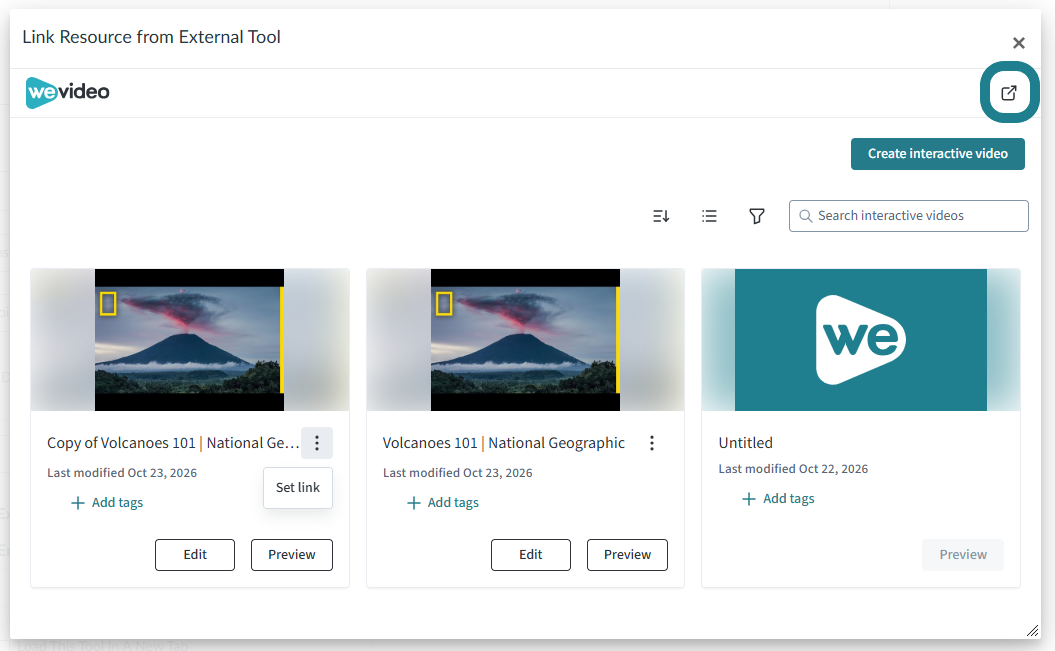Viewport: 1055px width, 651px height.
Task: Click the WeVideo logo
Action: 67,92
